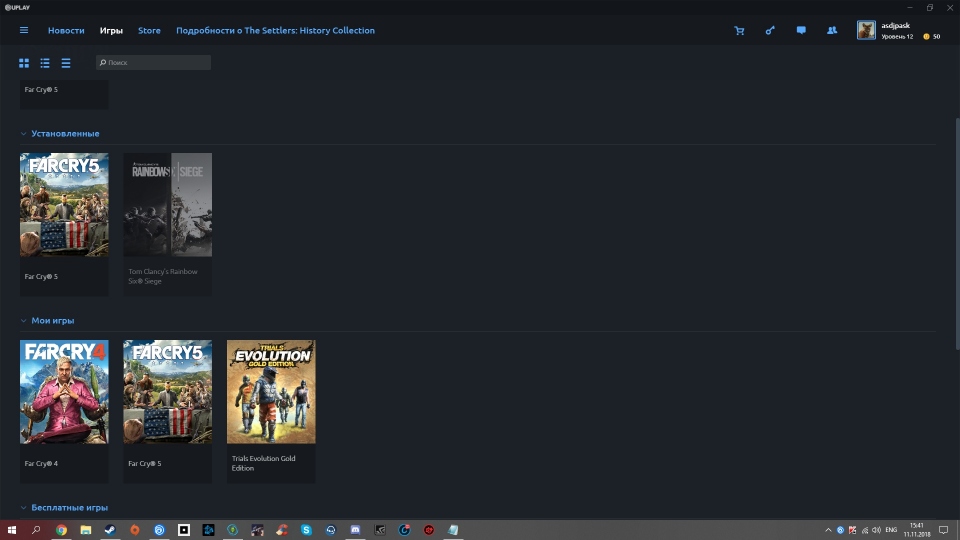Open Trials Evolution Gold Edition cover
Image resolution: width=960 pixels, height=540 pixels.
(271, 392)
